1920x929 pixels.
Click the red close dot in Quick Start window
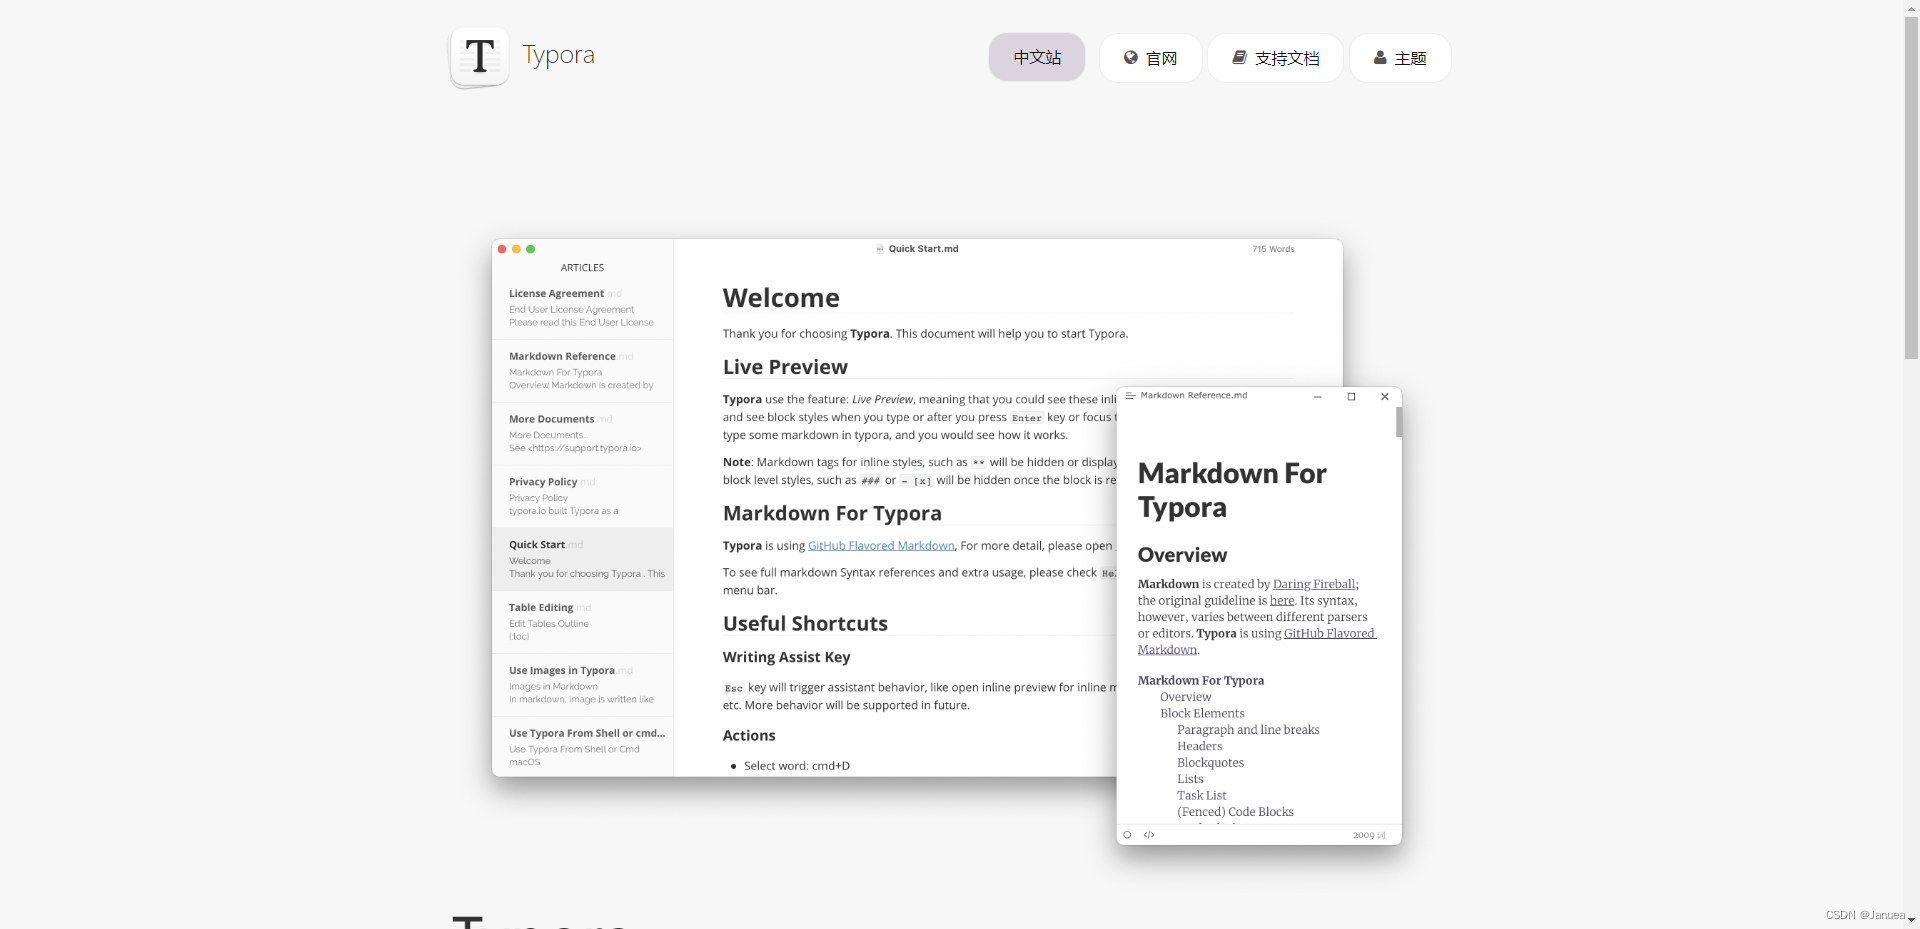pos(502,249)
